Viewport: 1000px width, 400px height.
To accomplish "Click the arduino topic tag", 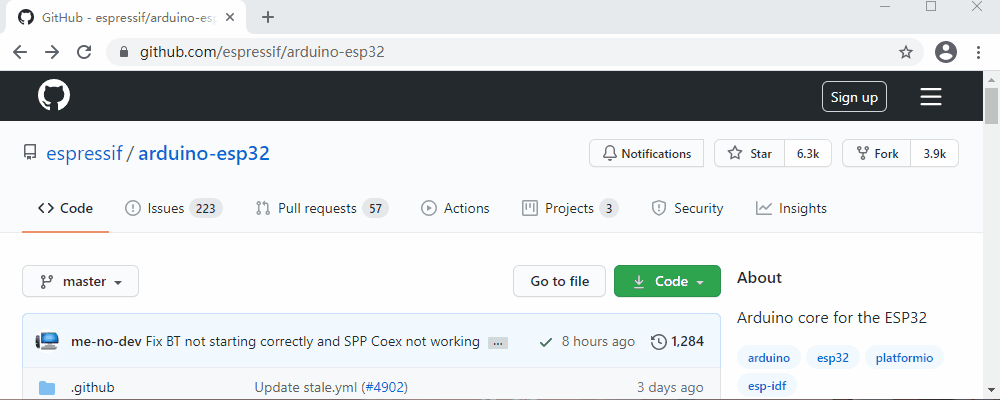I will pyautogui.click(x=768, y=358).
